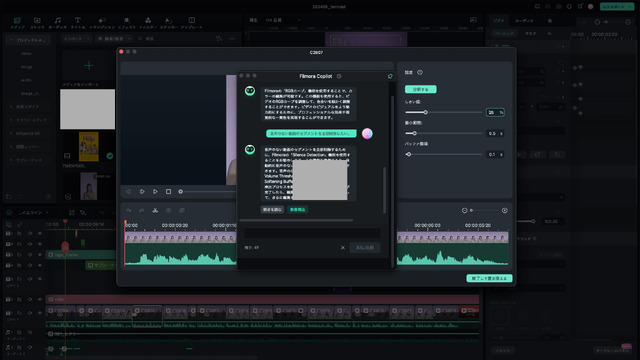Select the video folder in the sidebar

point(26,53)
